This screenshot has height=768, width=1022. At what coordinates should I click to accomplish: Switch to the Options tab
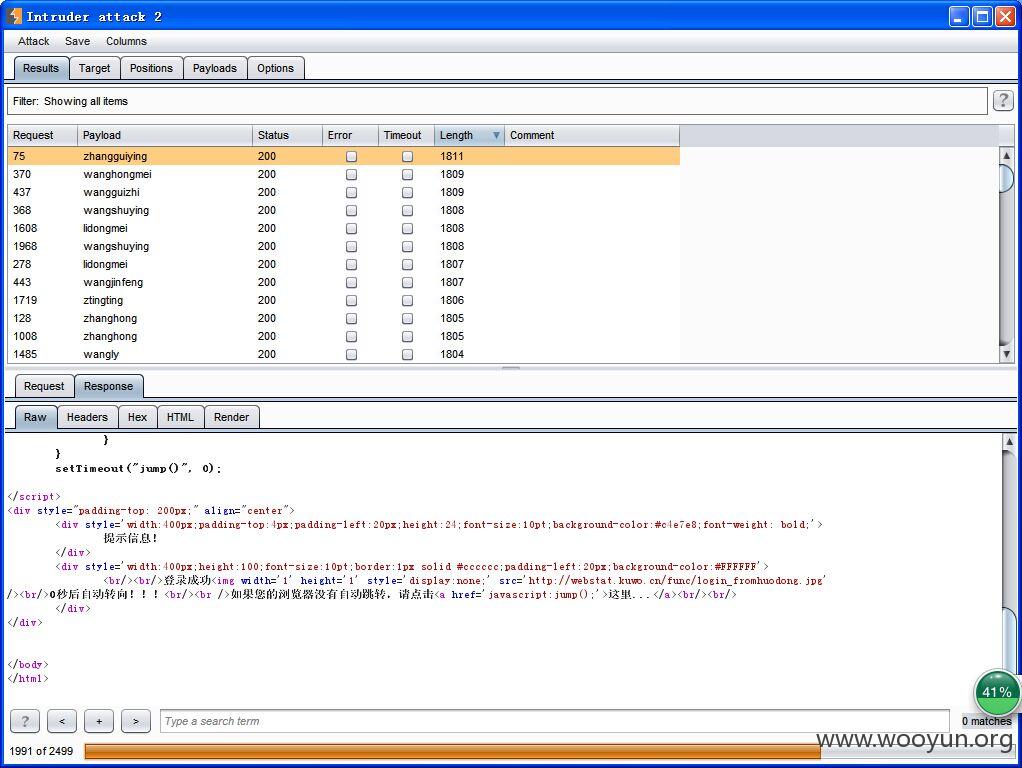click(x=275, y=68)
